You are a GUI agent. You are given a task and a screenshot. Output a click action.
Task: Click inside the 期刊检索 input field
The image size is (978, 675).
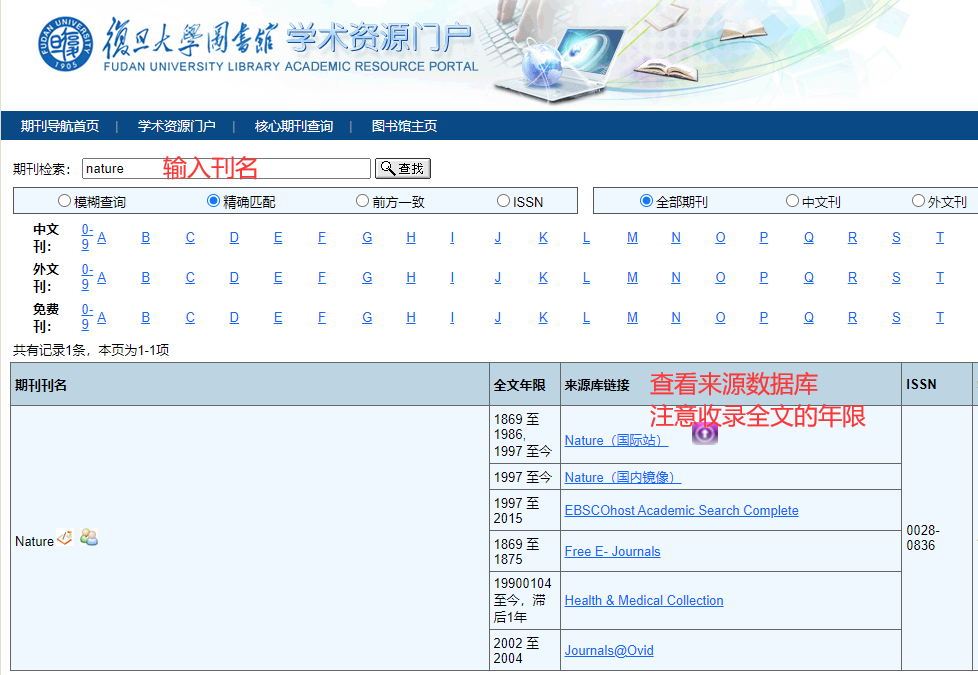coord(226,169)
